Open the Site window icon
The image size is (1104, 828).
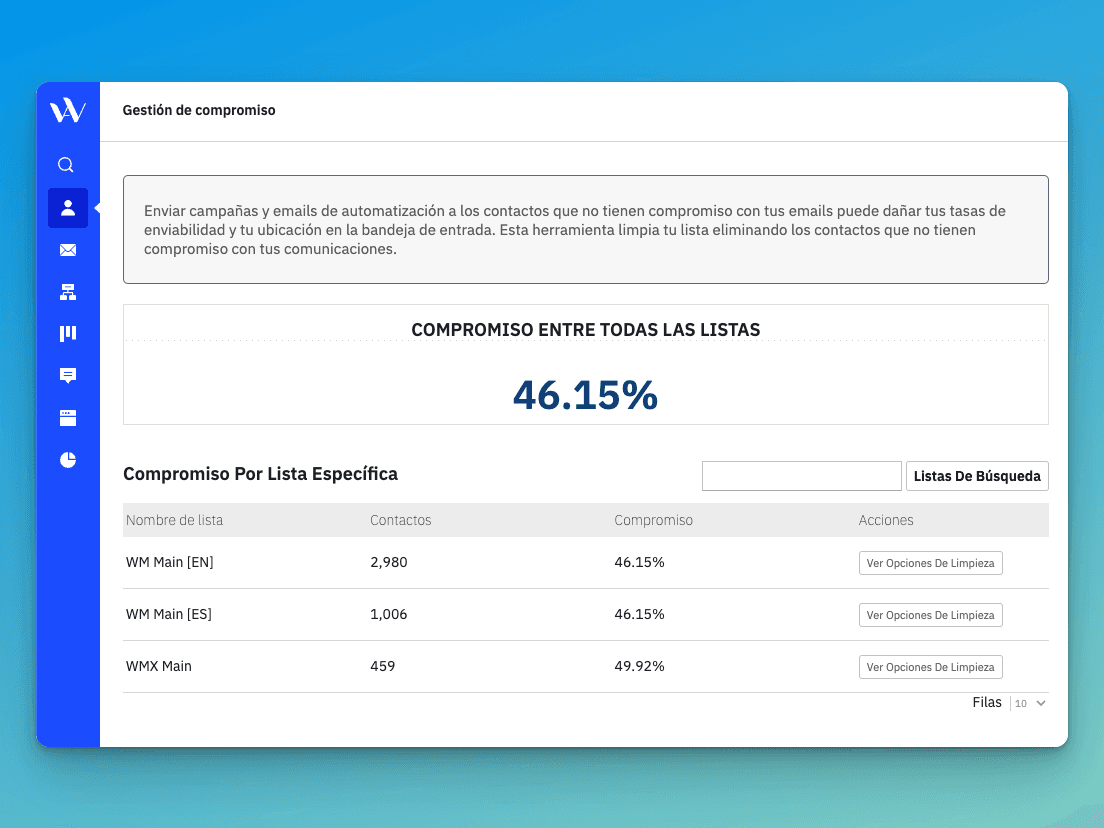pos(68,418)
